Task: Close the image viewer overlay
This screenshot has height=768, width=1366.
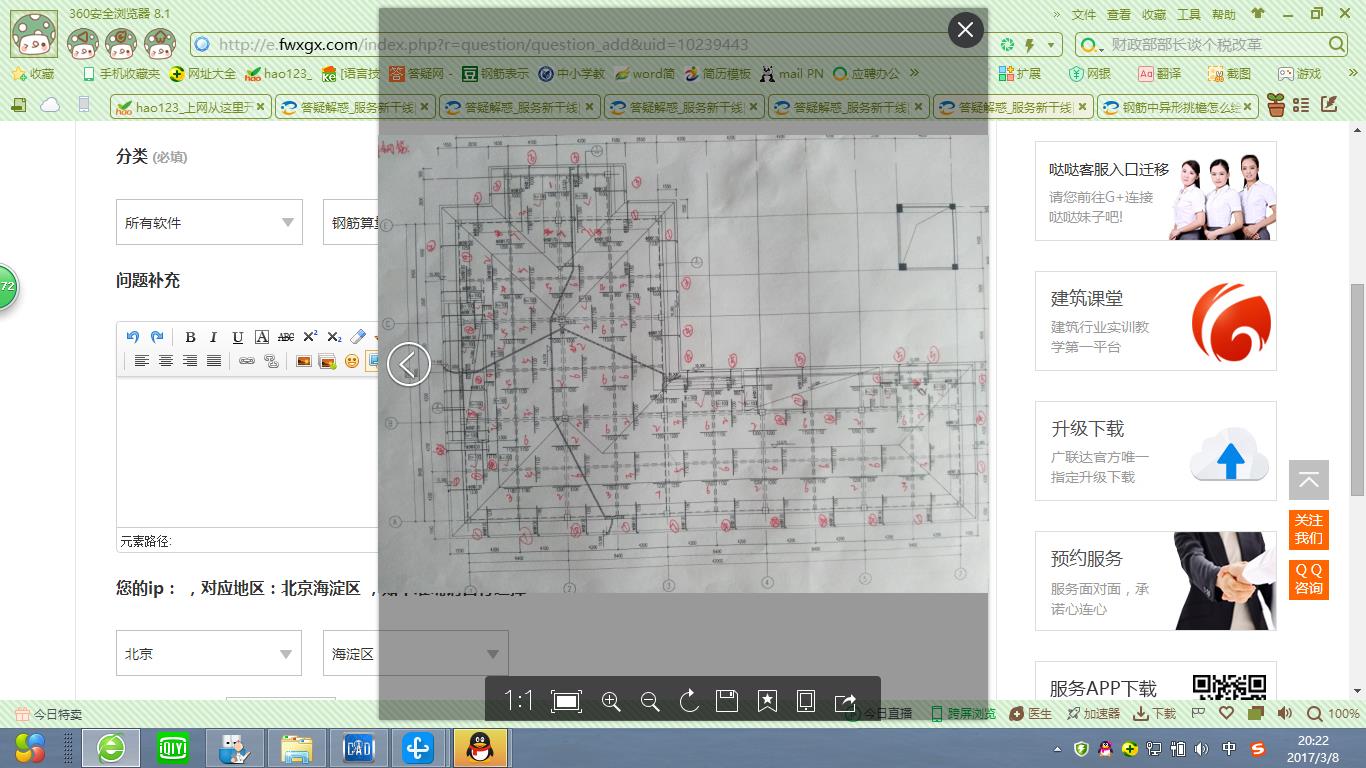Action: point(965,30)
